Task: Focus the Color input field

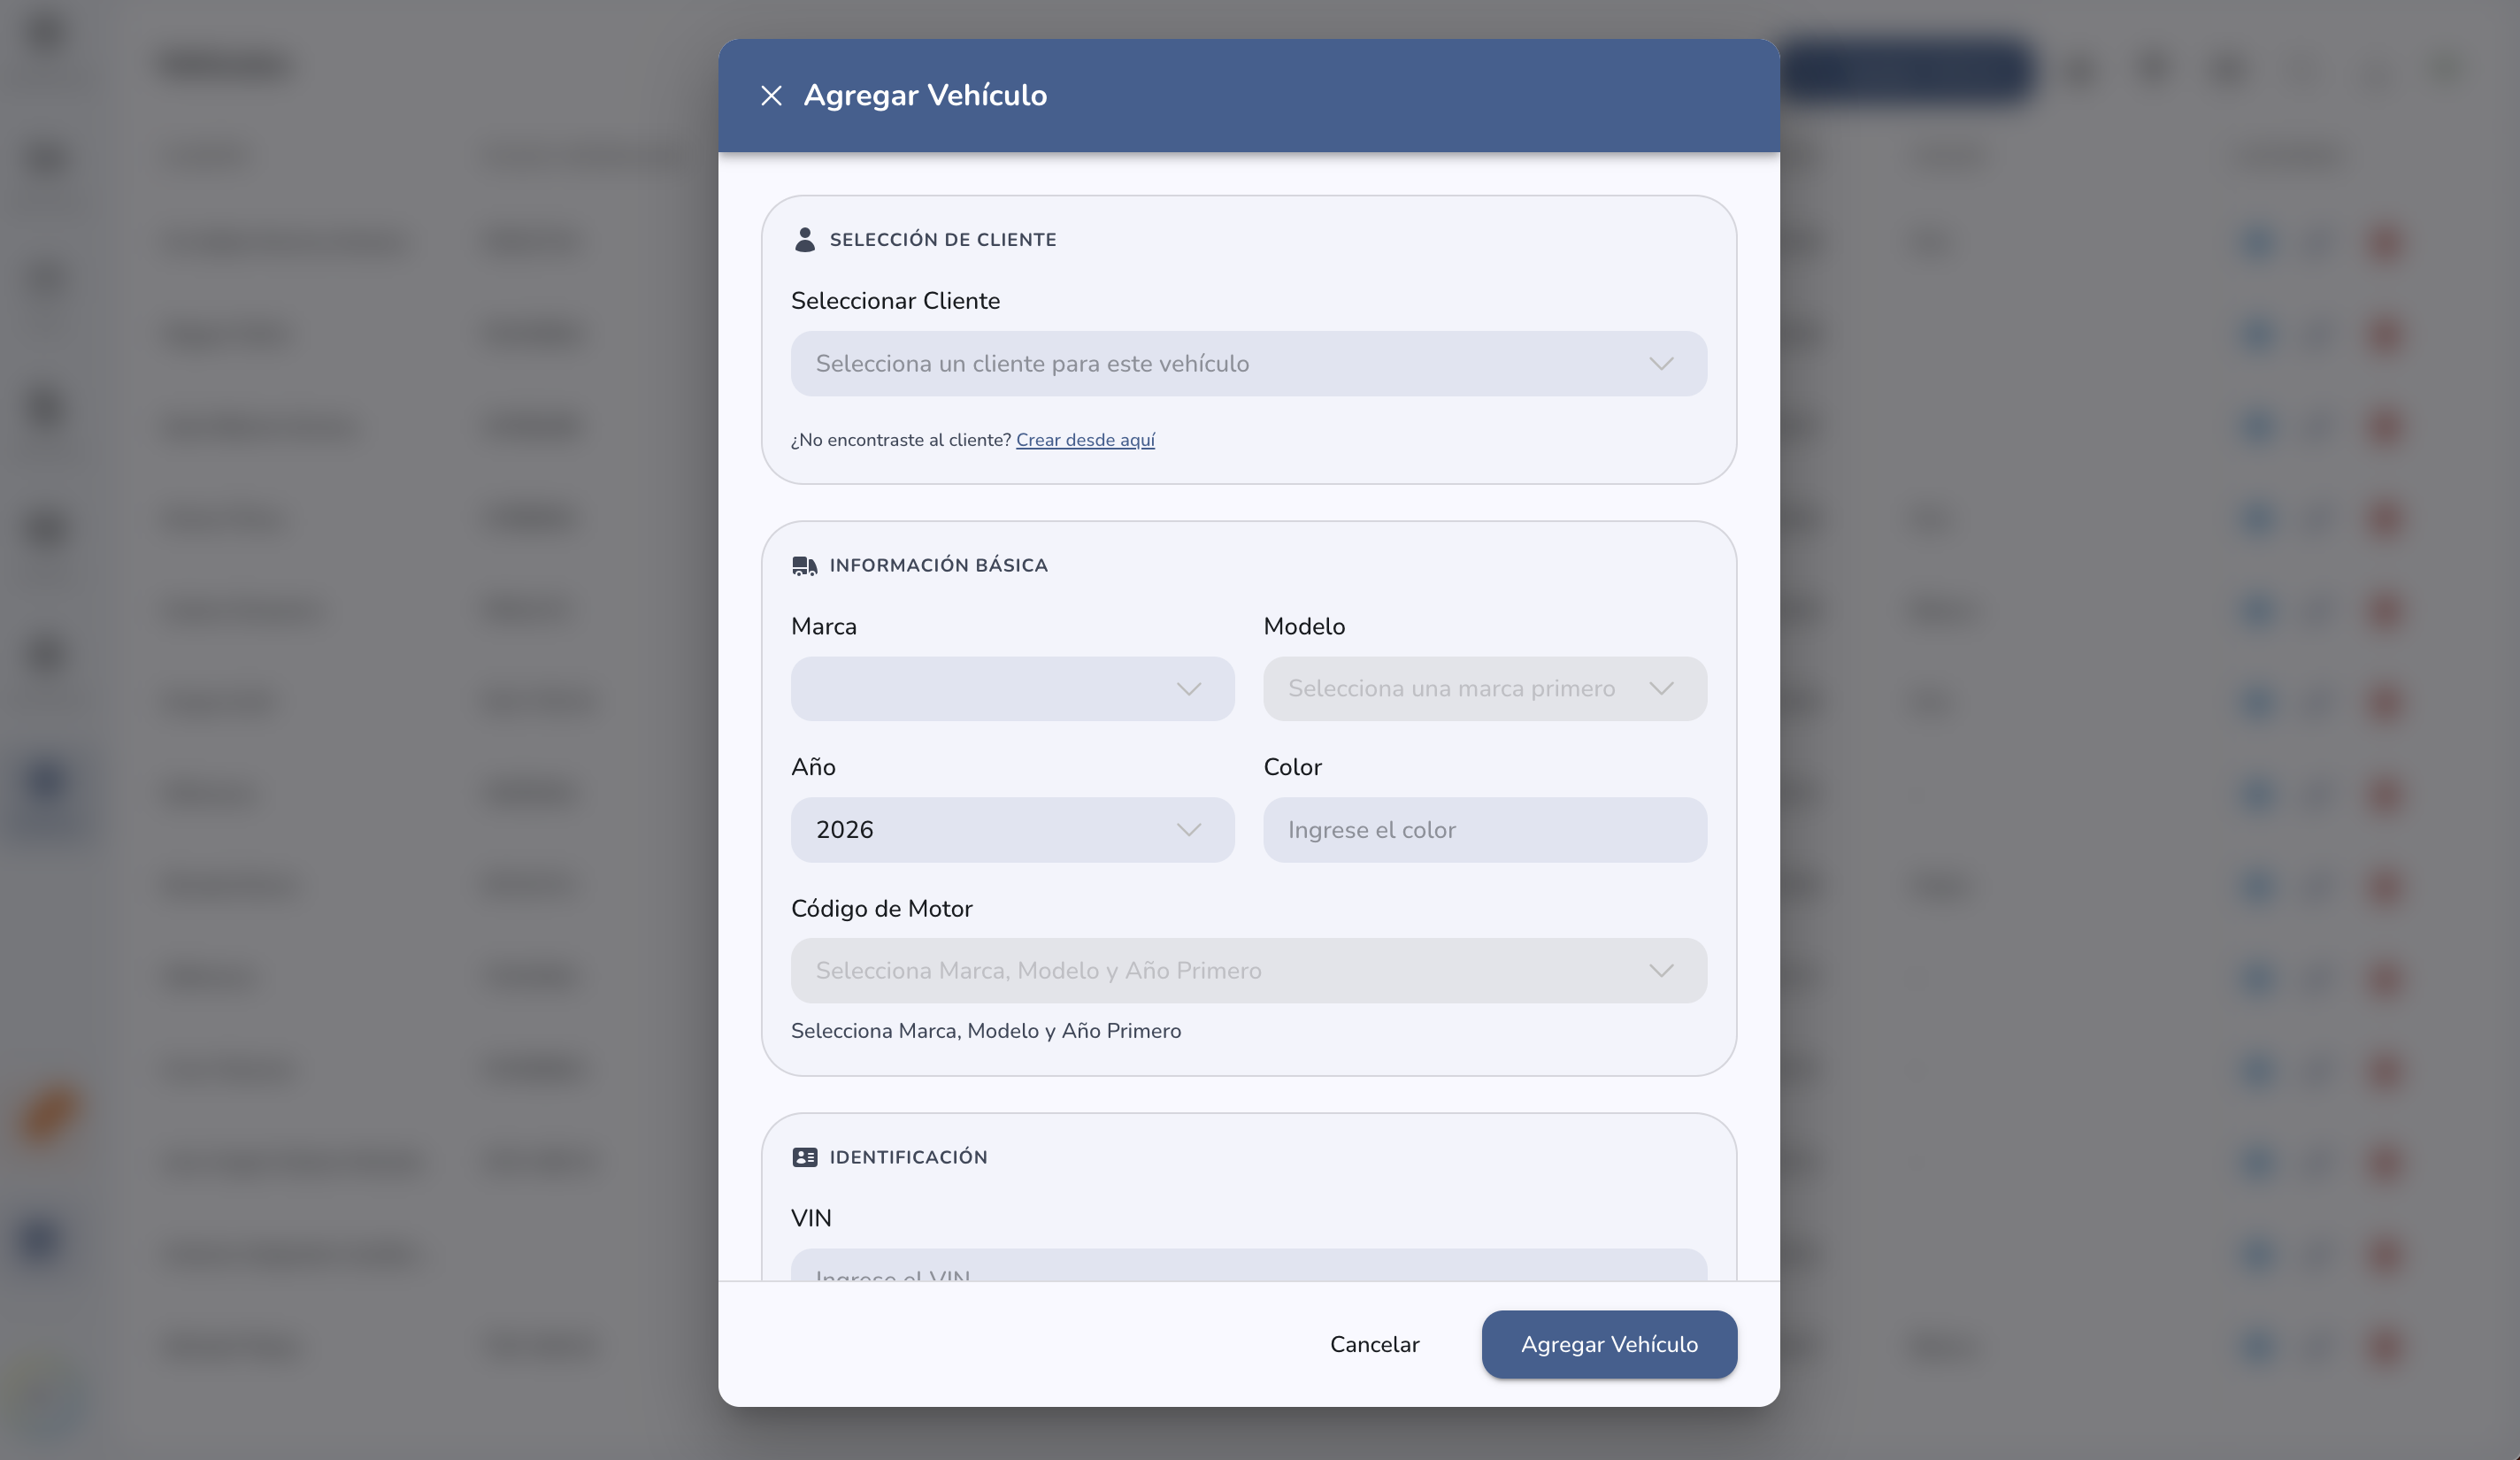Action: tap(1484, 830)
